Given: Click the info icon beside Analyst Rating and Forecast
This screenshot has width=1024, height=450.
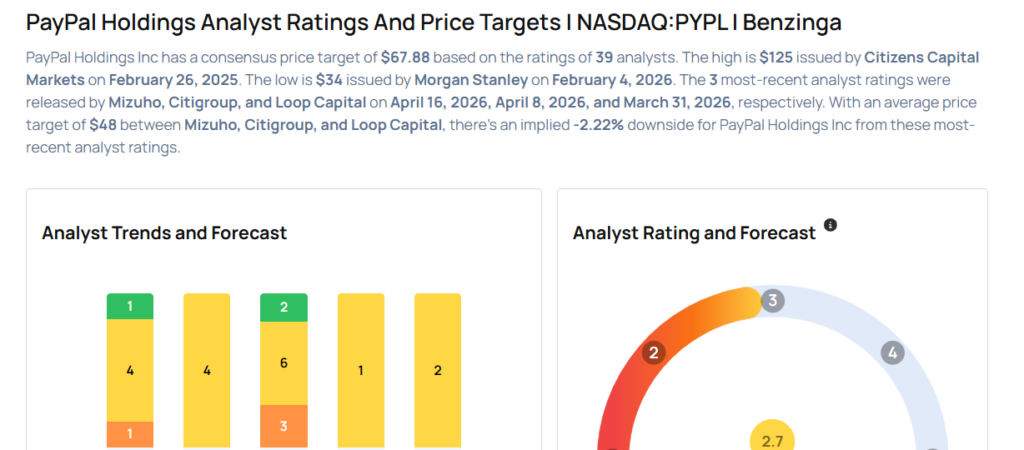Looking at the screenshot, I should pos(830,225).
